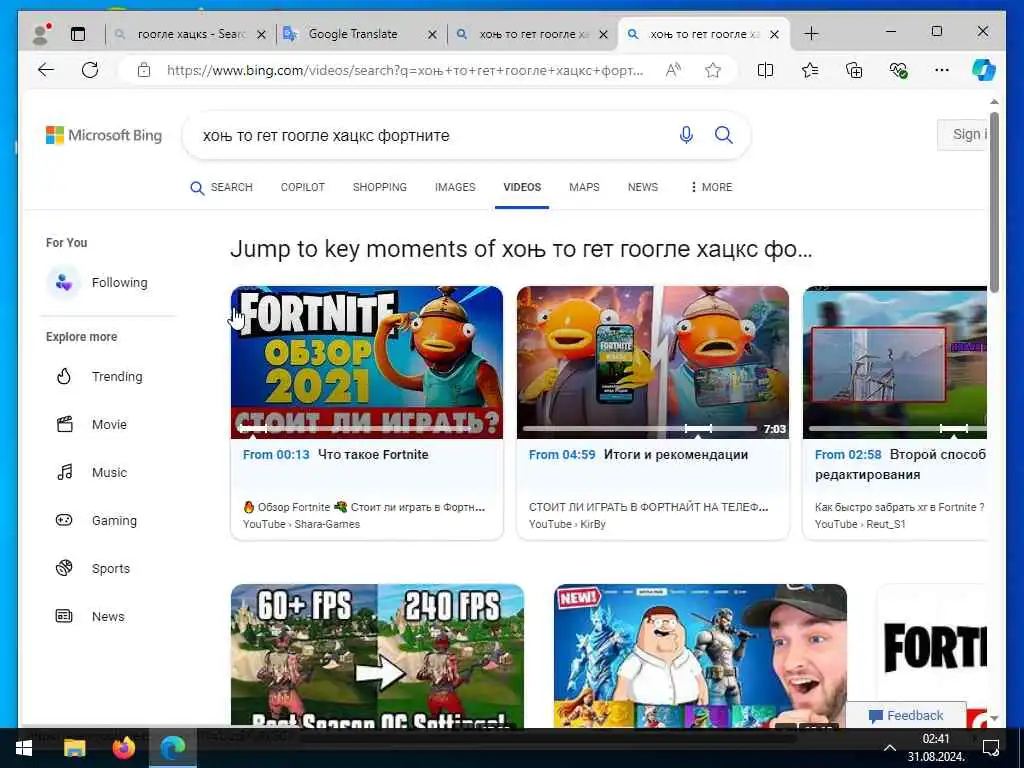Close the Google Translate tab
This screenshot has height=768, width=1024.
pyautogui.click(x=432, y=35)
